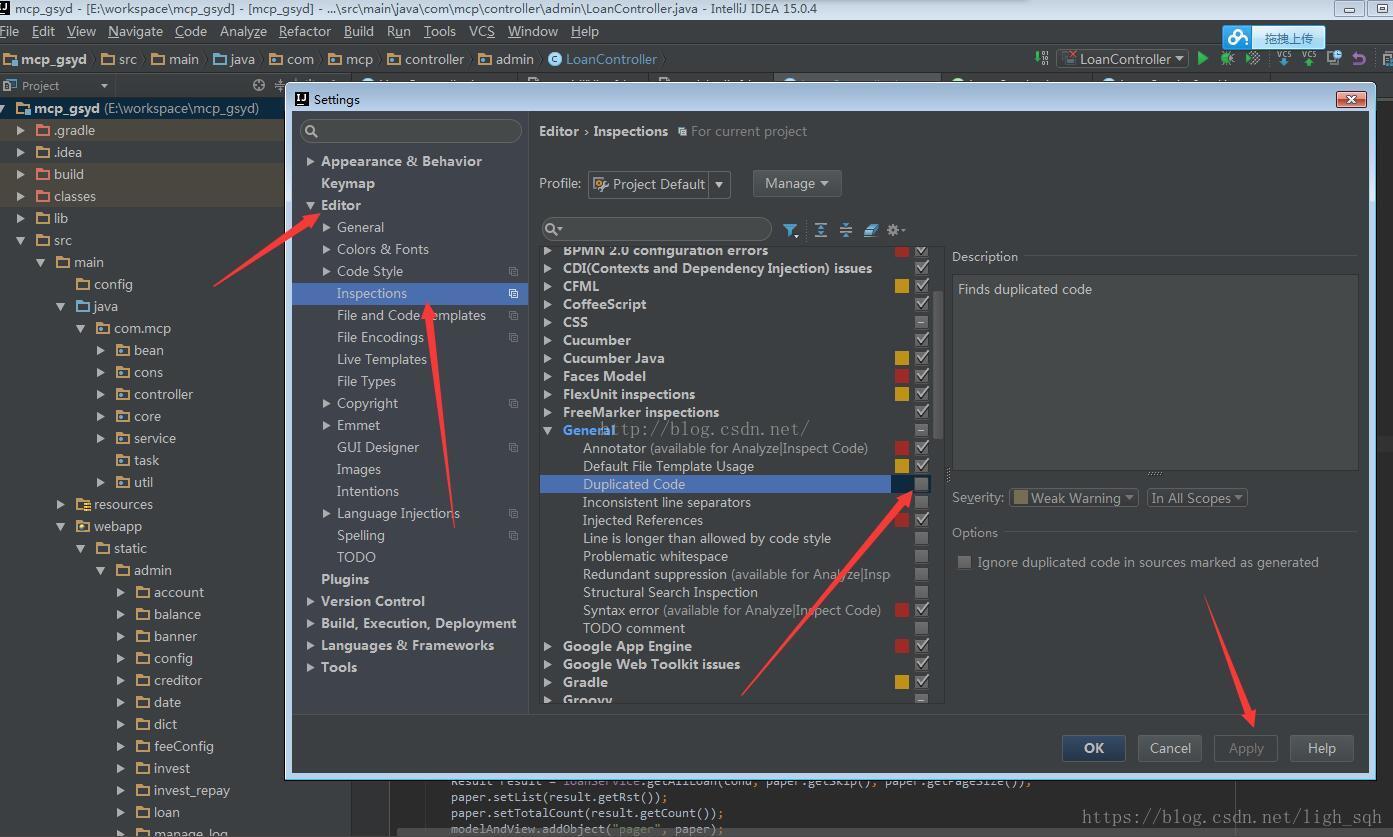This screenshot has height=837, width=1393.
Task: Click the filter inspections funnel icon
Action: click(x=790, y=230)
